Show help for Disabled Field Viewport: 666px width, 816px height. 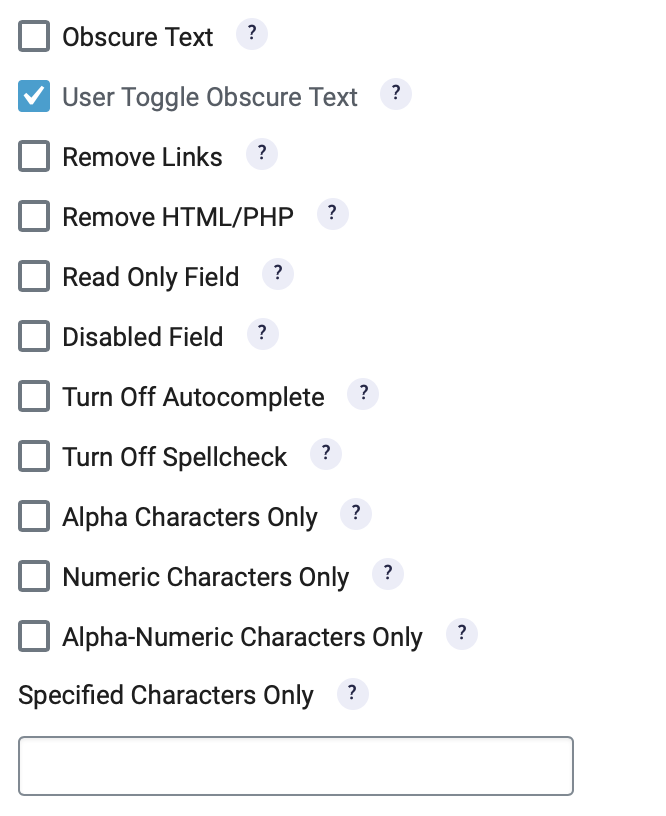coord(262,333)
